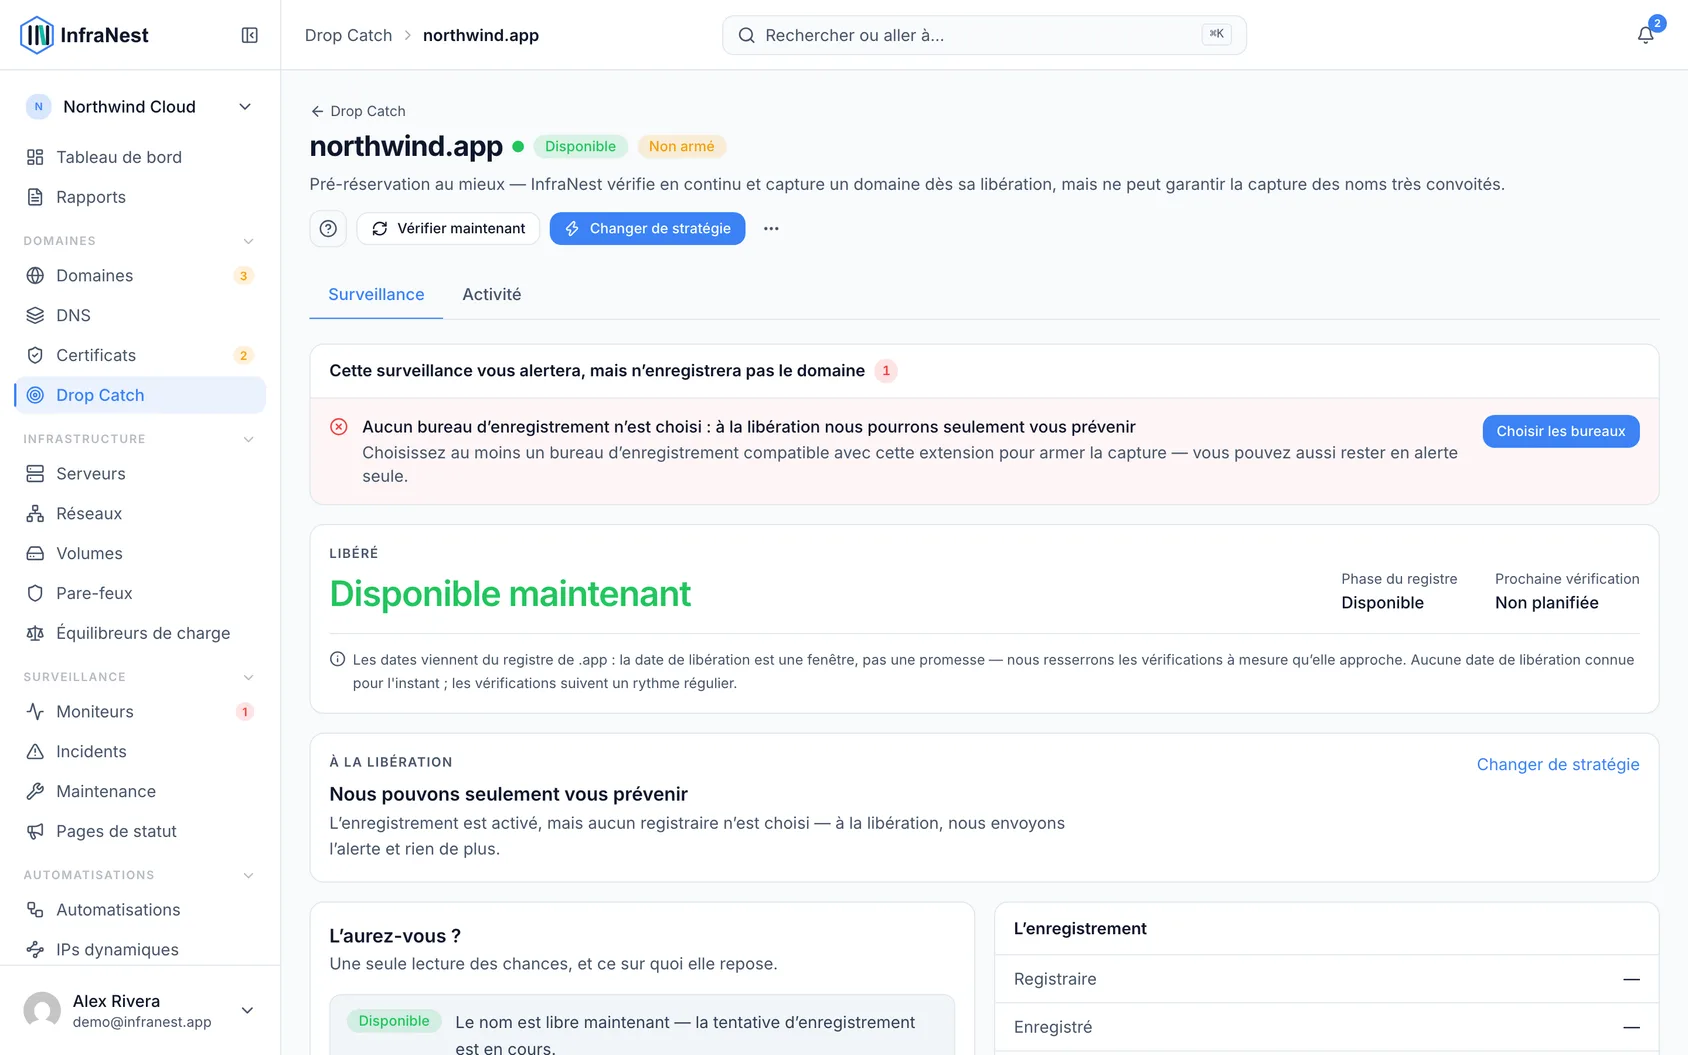Click the Serveurs server icon
The width and height of the screenshot is (1688, 1055).
35,473
